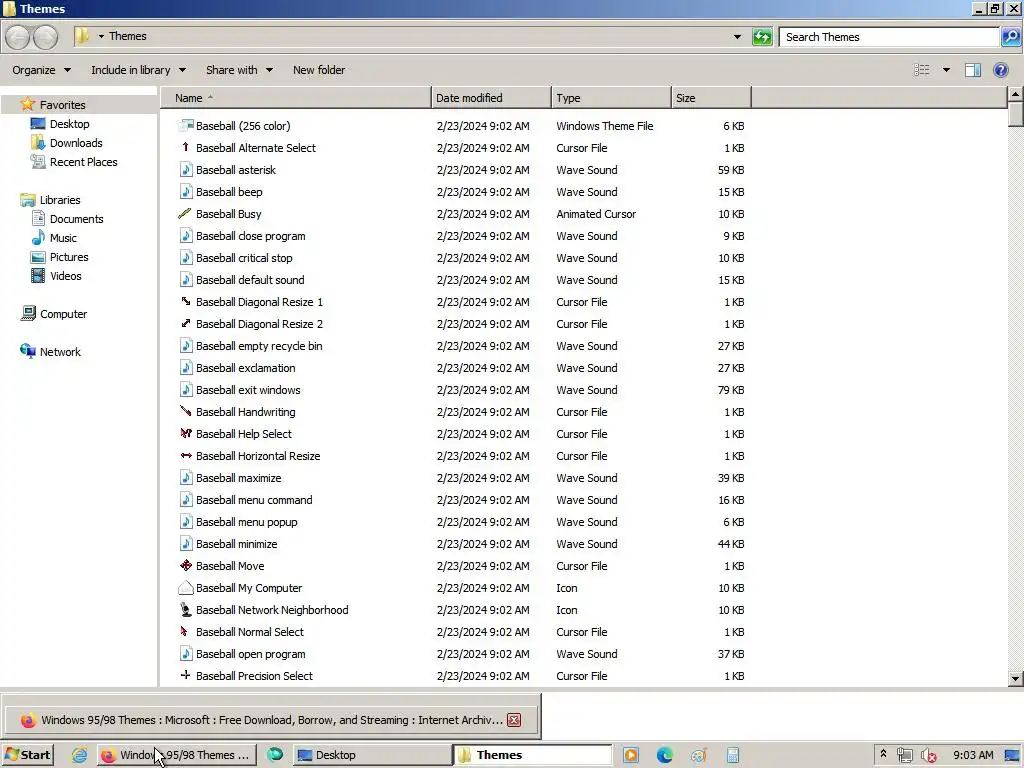Click the show desktop tray button

point(1012,755)
